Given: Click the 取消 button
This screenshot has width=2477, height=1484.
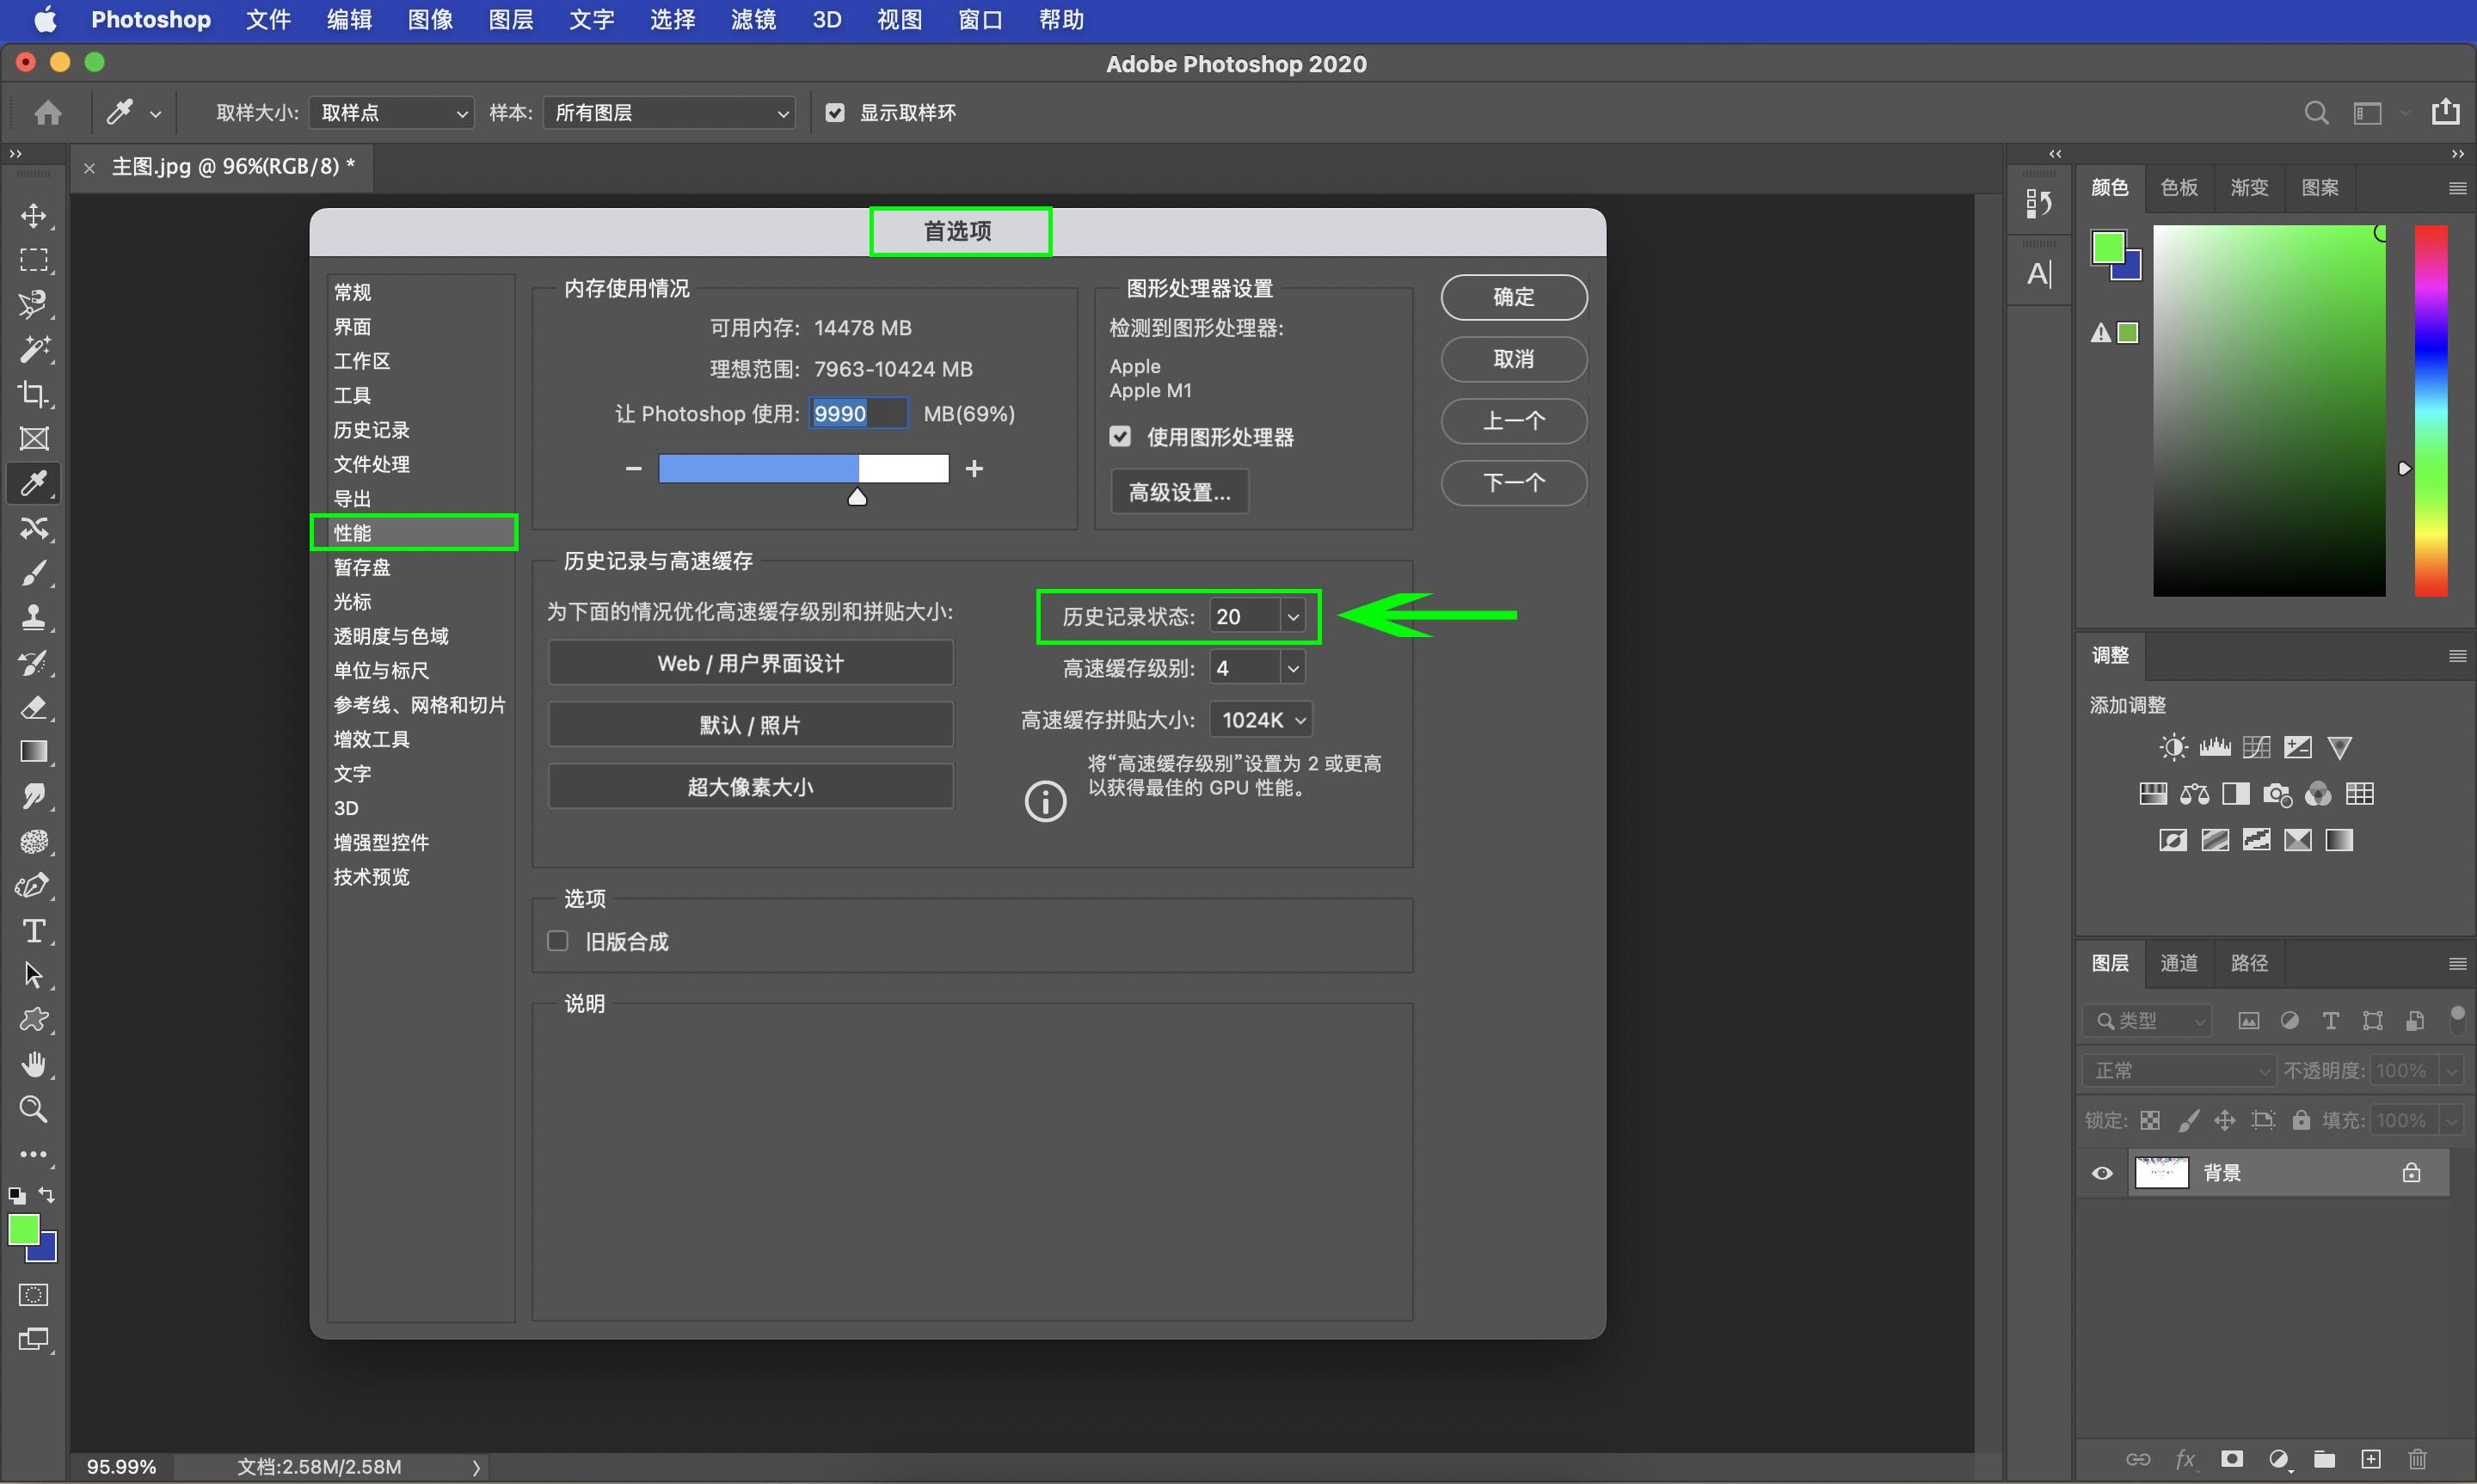Looking at the screenshot, I should click(x=1513, y=359).
